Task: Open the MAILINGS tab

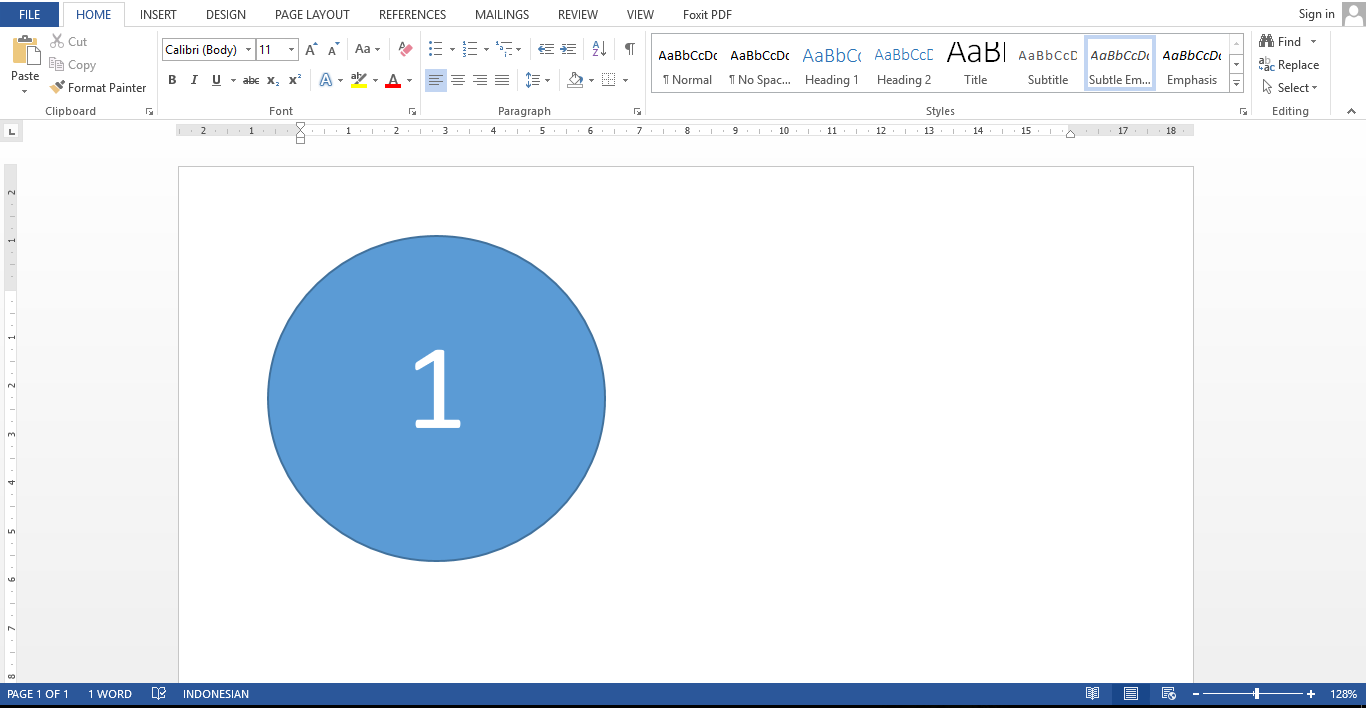Action: [x=501, y=14]
